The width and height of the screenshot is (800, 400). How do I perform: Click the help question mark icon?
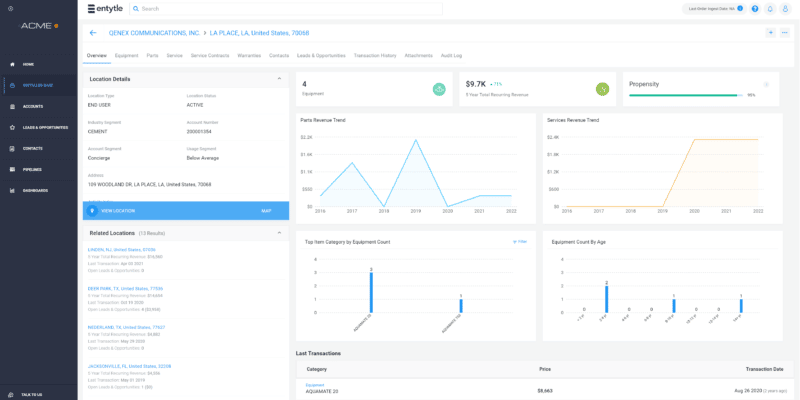click(755, 9)
